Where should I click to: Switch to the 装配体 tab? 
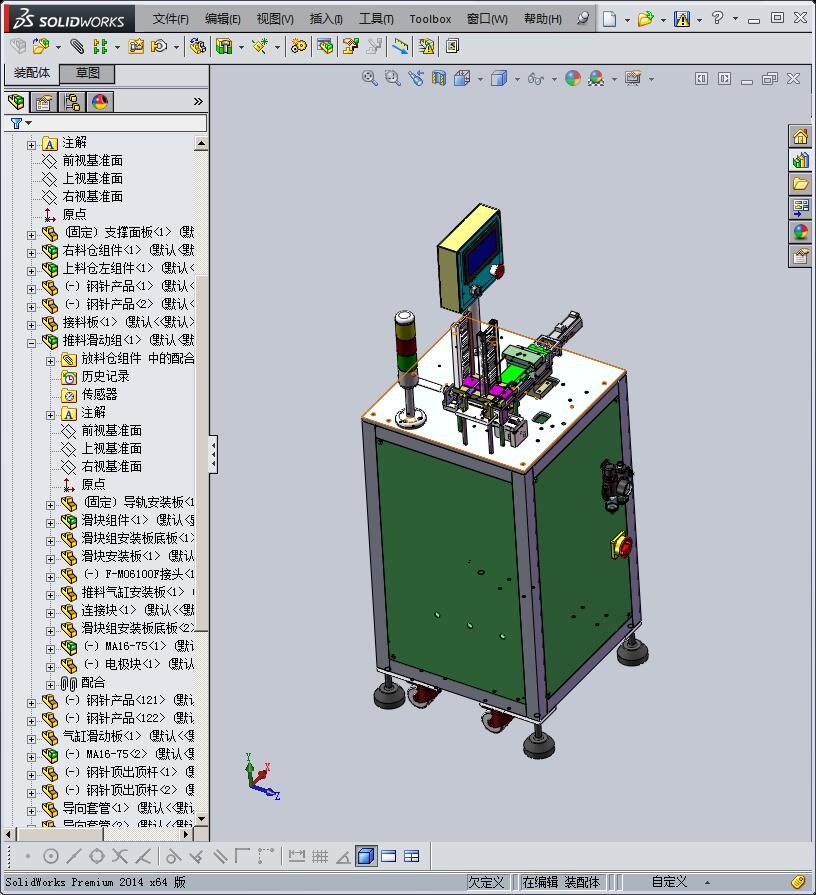32,73
